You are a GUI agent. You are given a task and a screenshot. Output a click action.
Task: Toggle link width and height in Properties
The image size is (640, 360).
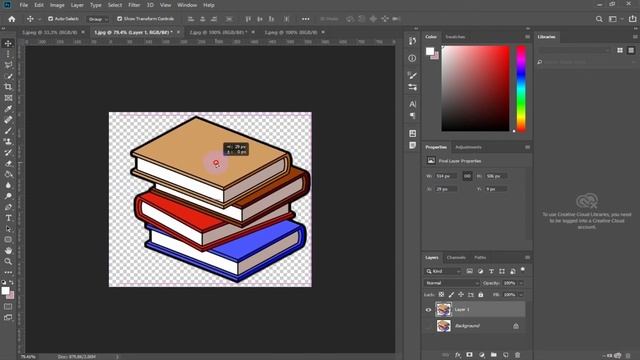point(467,176)
